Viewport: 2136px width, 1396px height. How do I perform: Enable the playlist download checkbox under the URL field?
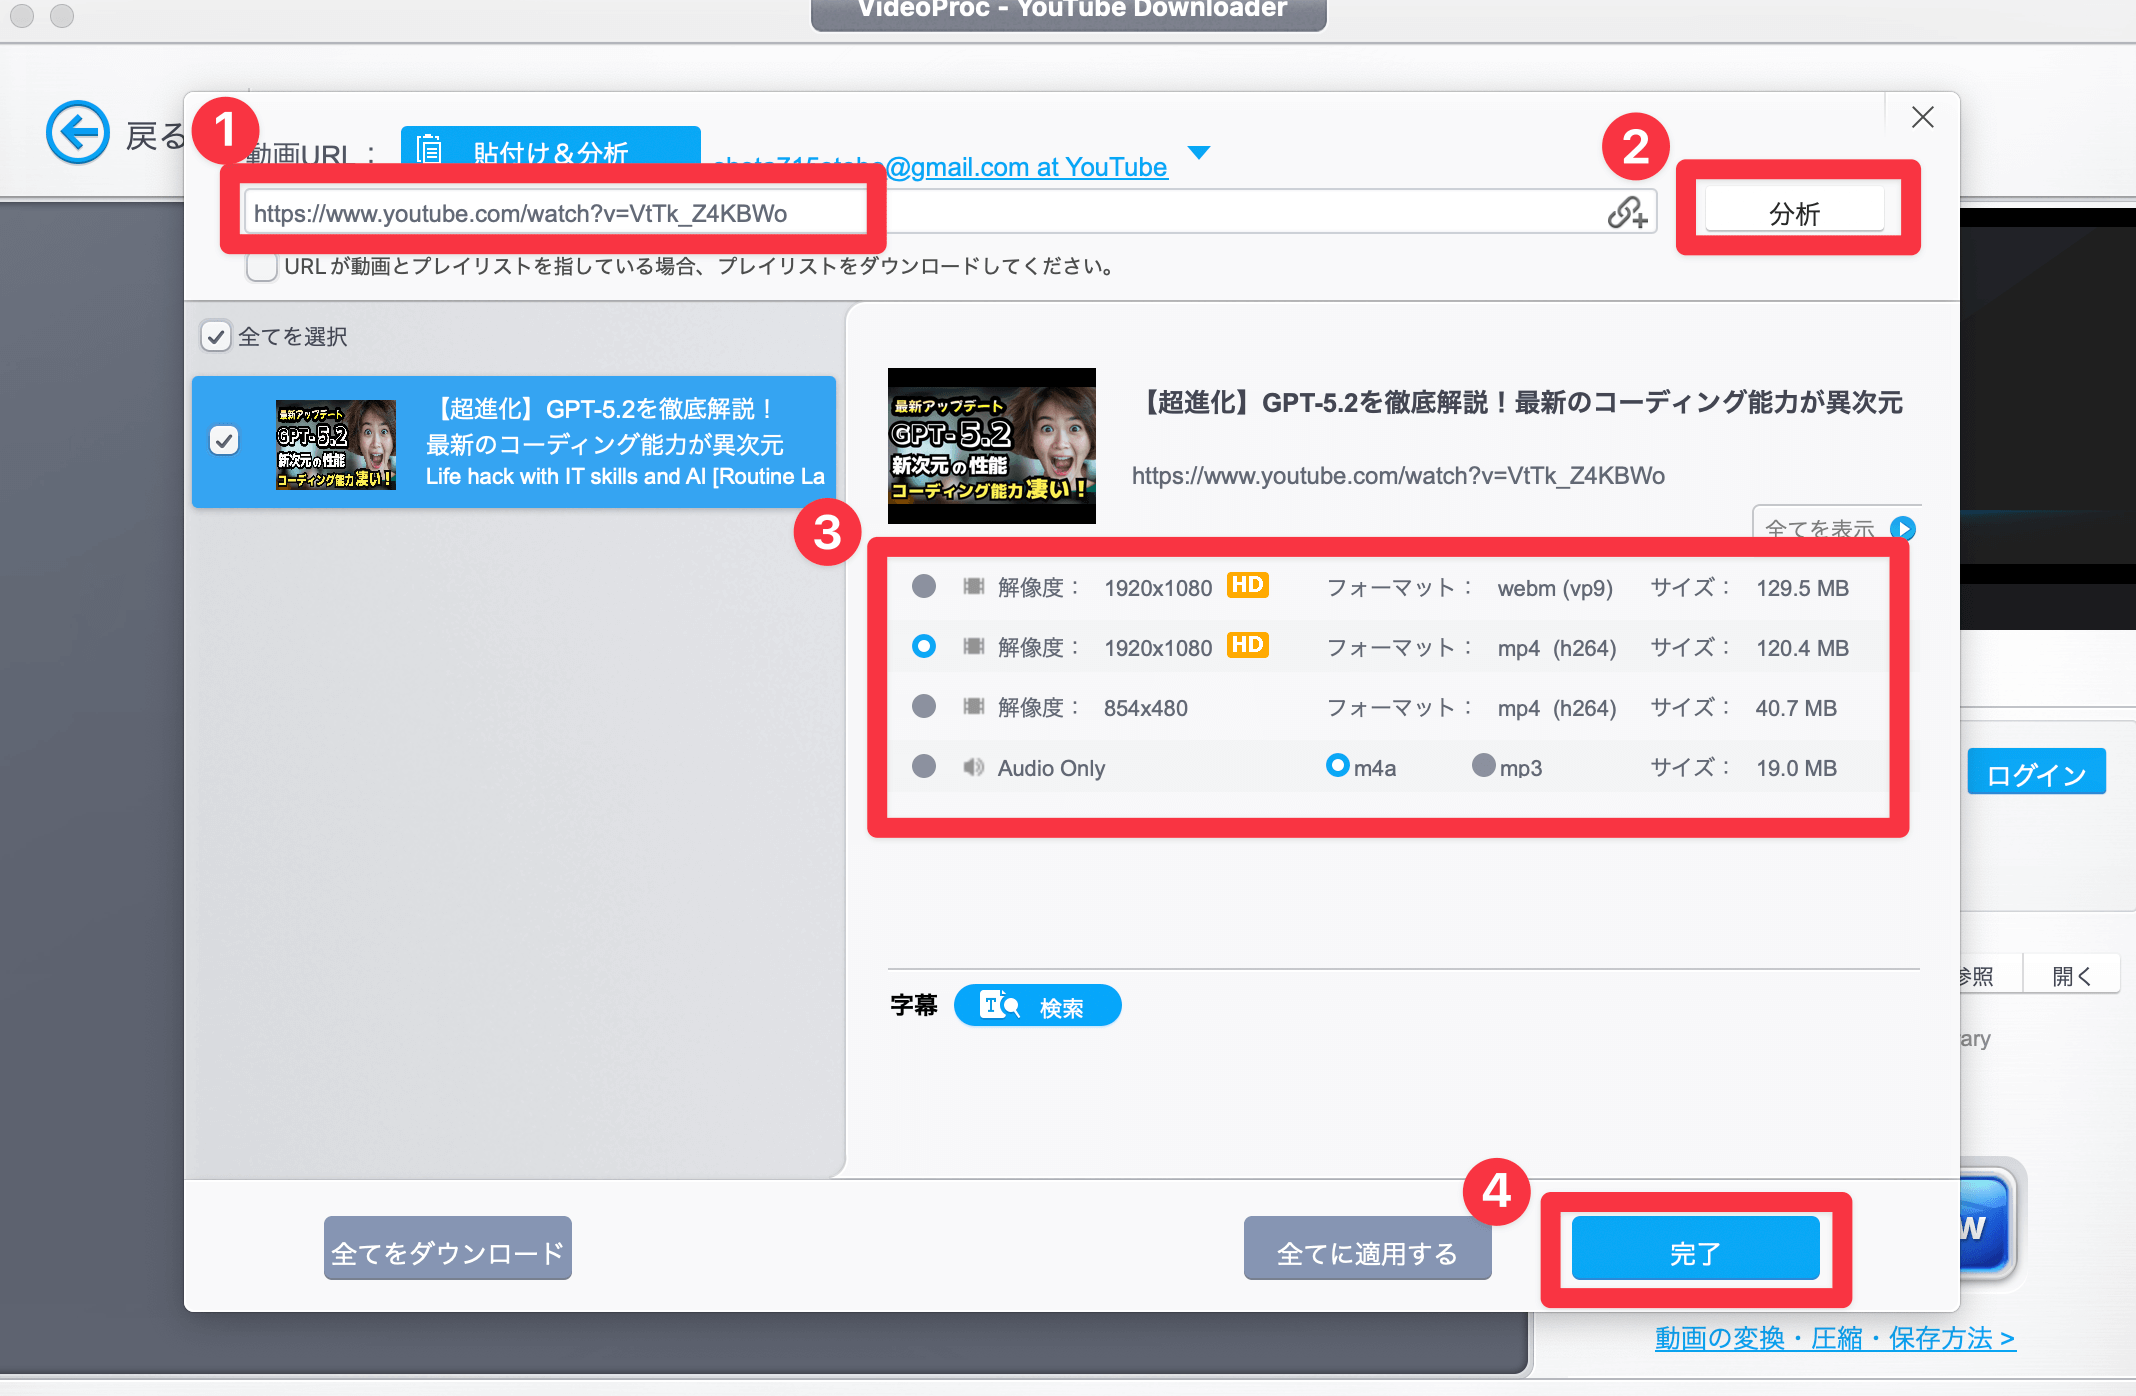click(x=261, y=266)
